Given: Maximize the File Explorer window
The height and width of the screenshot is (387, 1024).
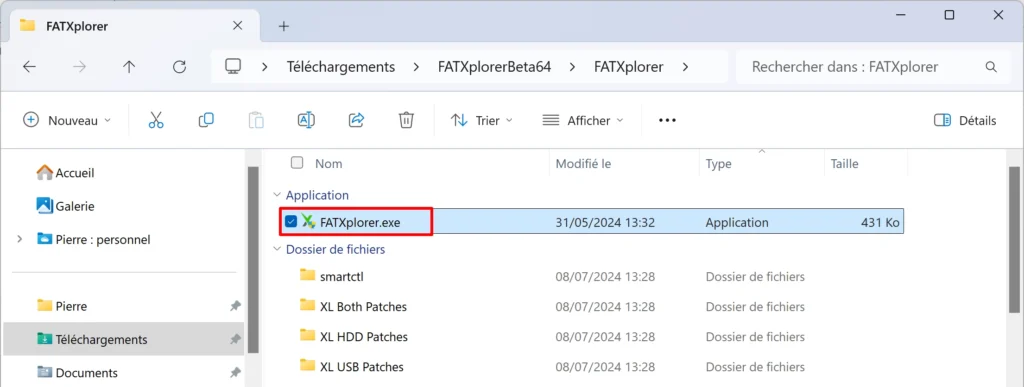Looking at the screenshot, I should click(x=950, y=14).
